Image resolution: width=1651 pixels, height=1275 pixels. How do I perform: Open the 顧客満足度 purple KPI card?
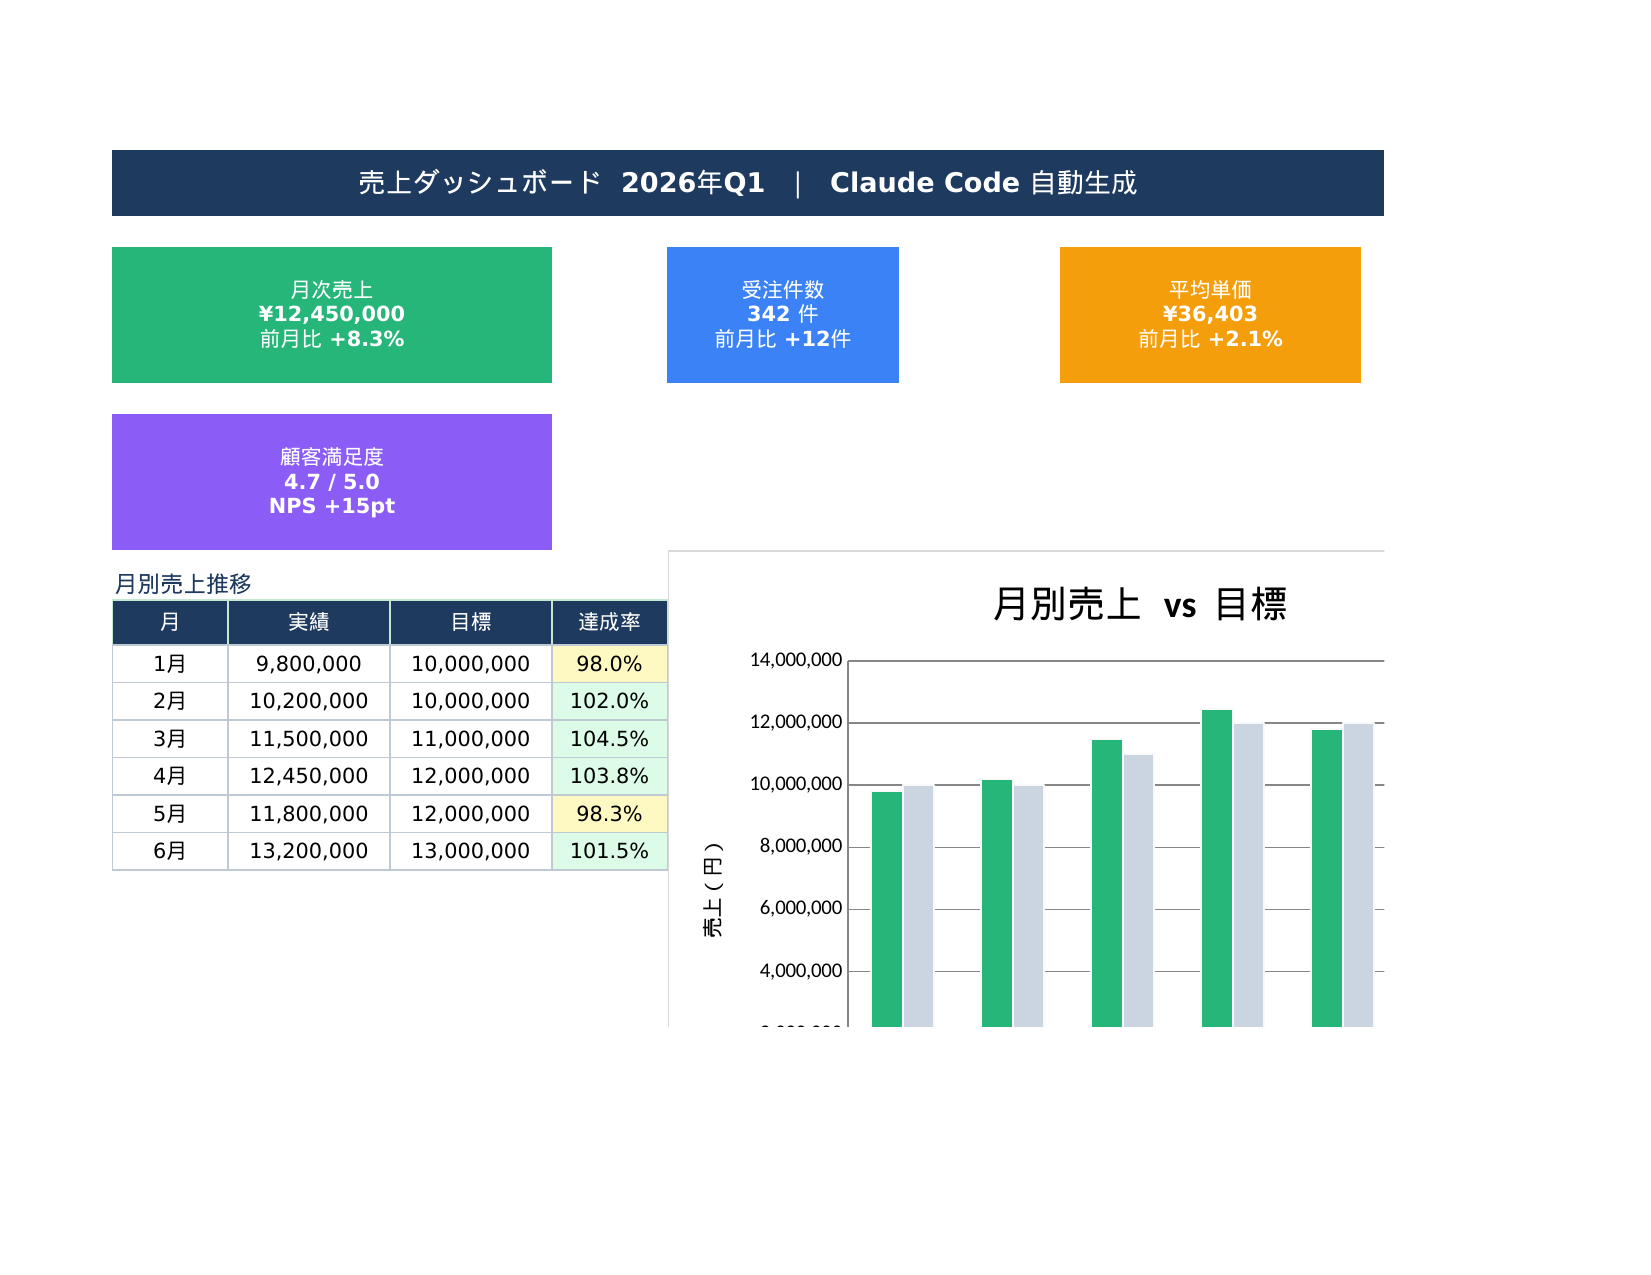331,481
